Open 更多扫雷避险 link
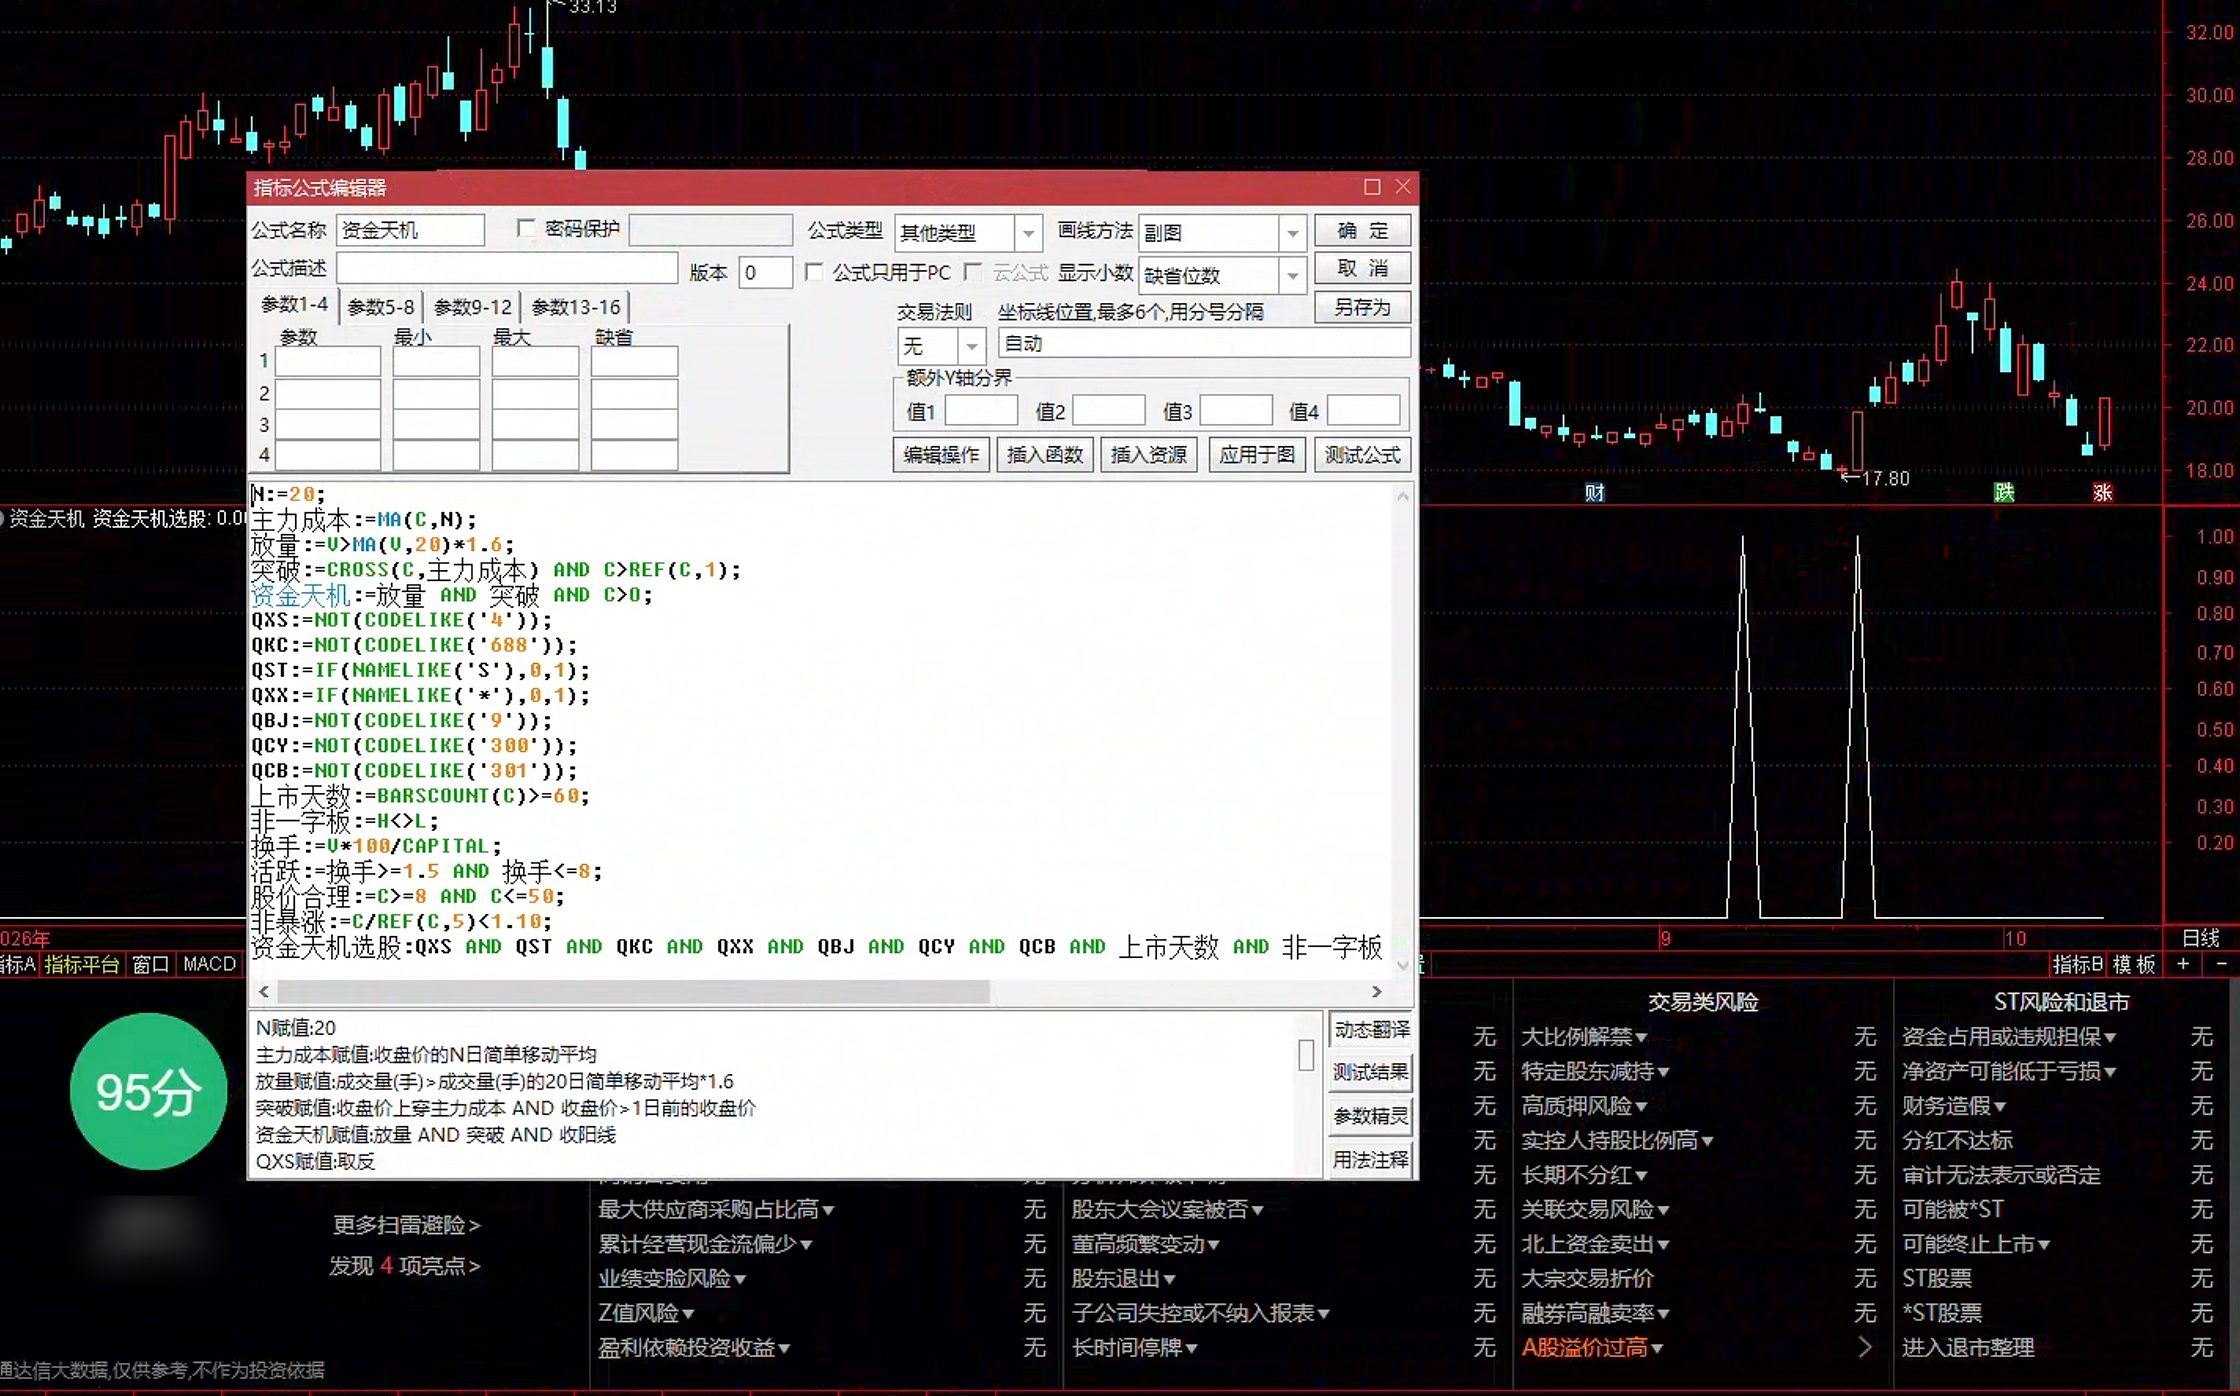This screenshot has height=1396, width=2240. (407, 1225)
